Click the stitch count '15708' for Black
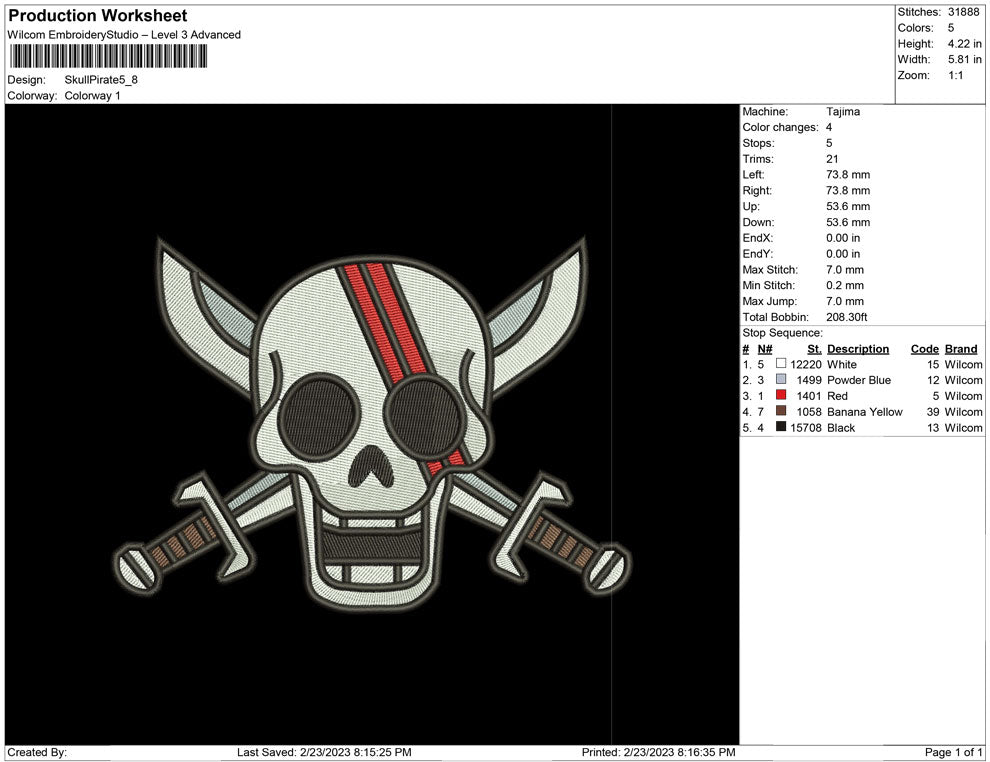Image resolution: width=990 pixels, height=762 pixels. click(806, 427)
